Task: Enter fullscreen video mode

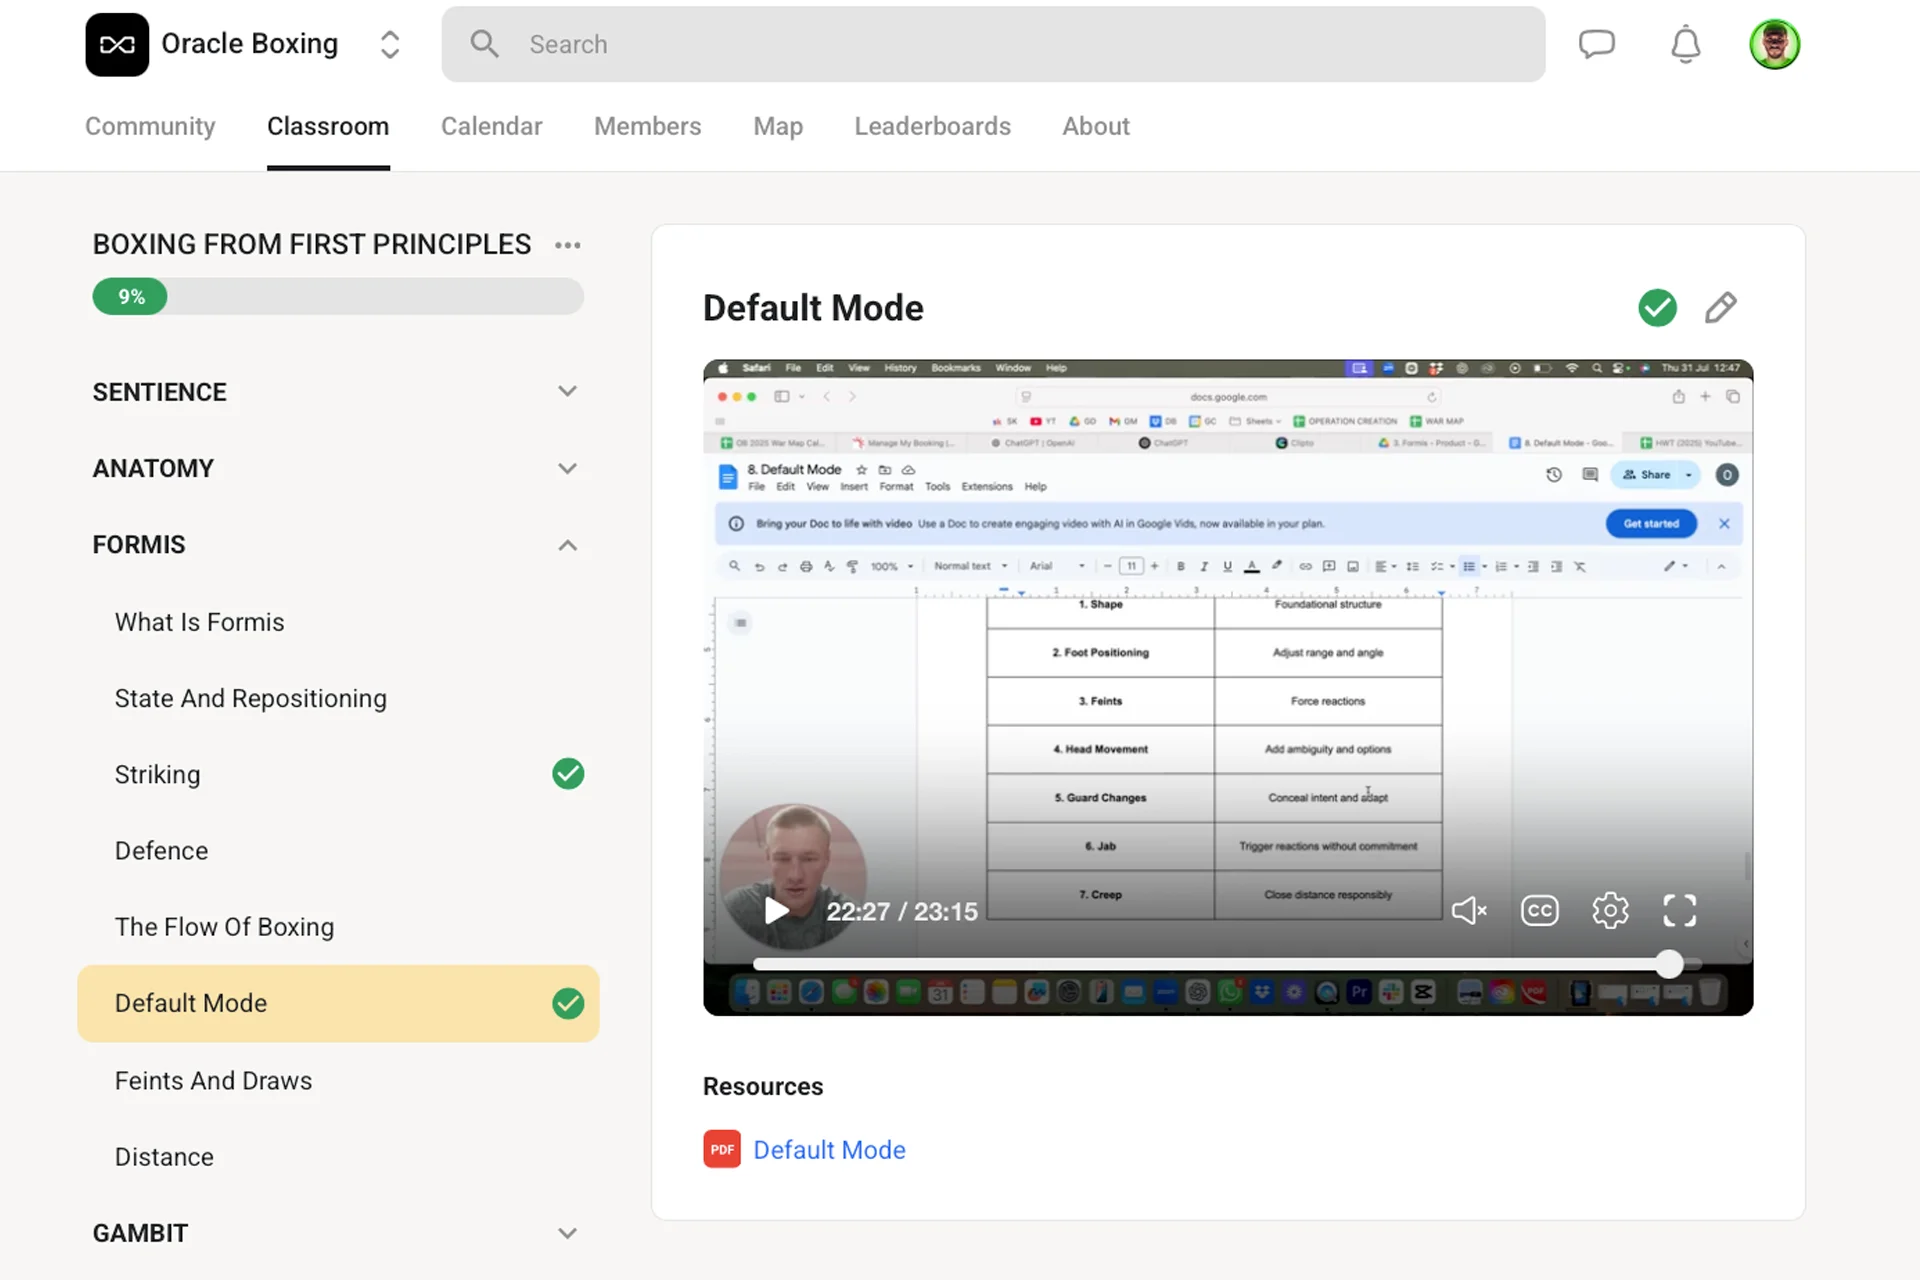Action: (1680, 910)
